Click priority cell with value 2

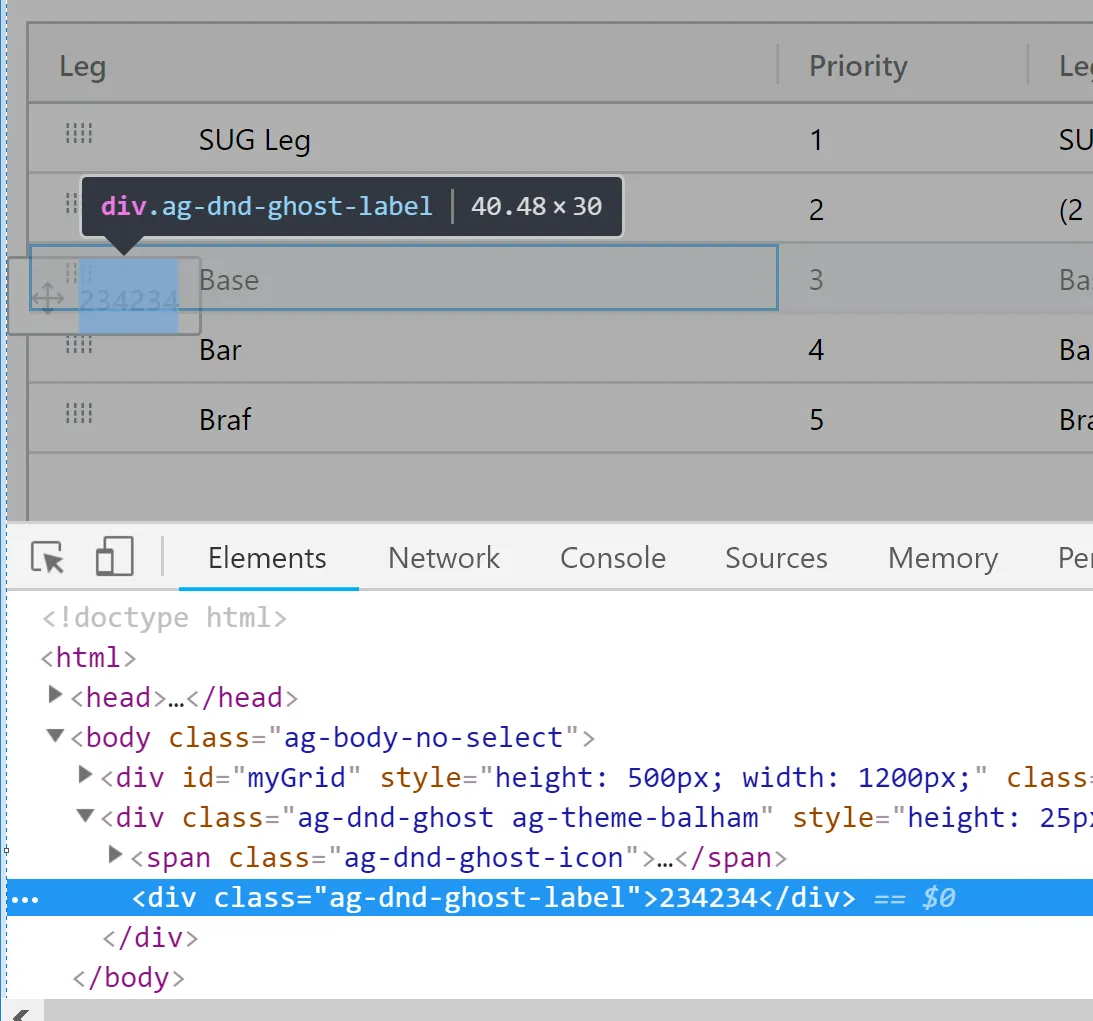(x=816, y=210)
